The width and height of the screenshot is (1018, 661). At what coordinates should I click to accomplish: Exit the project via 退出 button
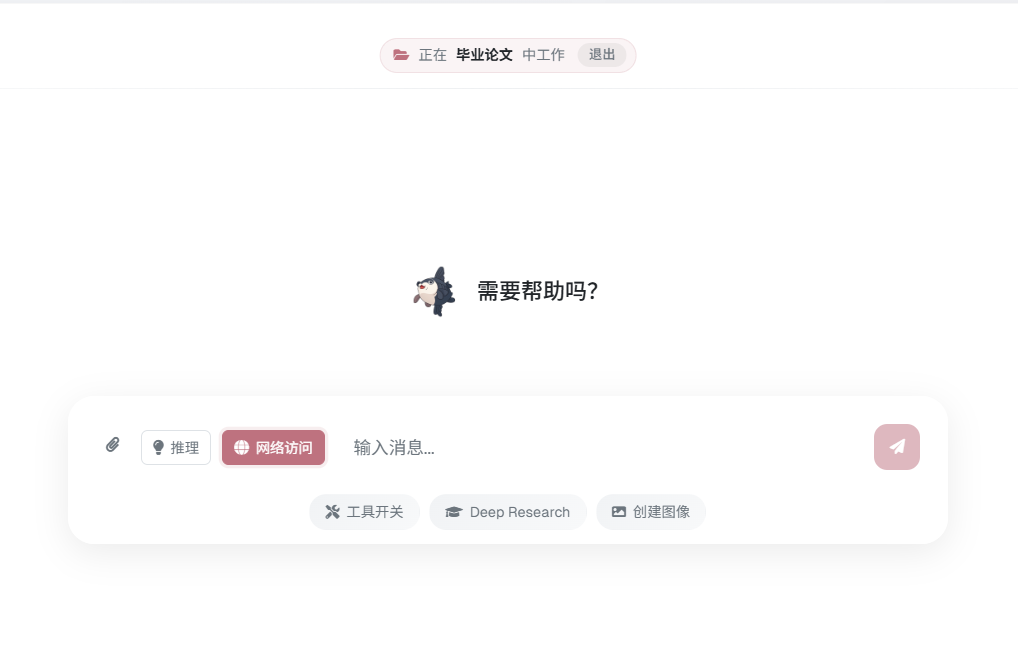[602, 55]
